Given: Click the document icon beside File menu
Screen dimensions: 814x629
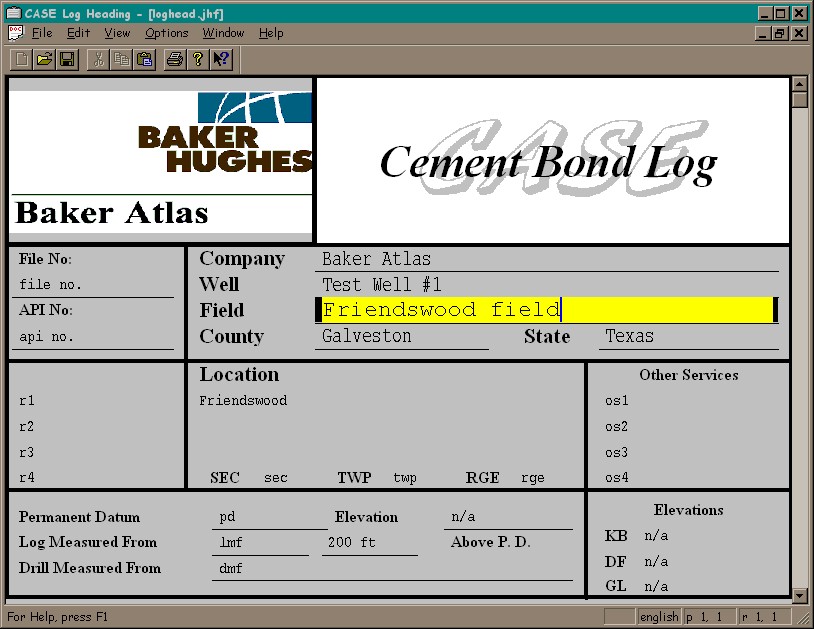Looking at the screenshot, I should click(x=15, y=33).
